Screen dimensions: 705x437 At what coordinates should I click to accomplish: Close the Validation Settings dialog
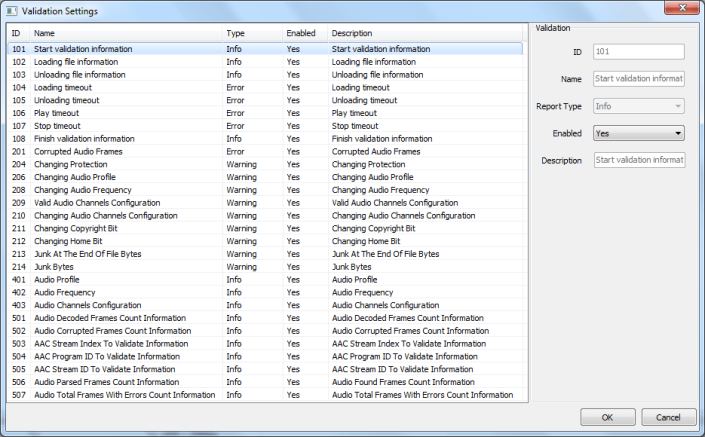click(682, 8)
